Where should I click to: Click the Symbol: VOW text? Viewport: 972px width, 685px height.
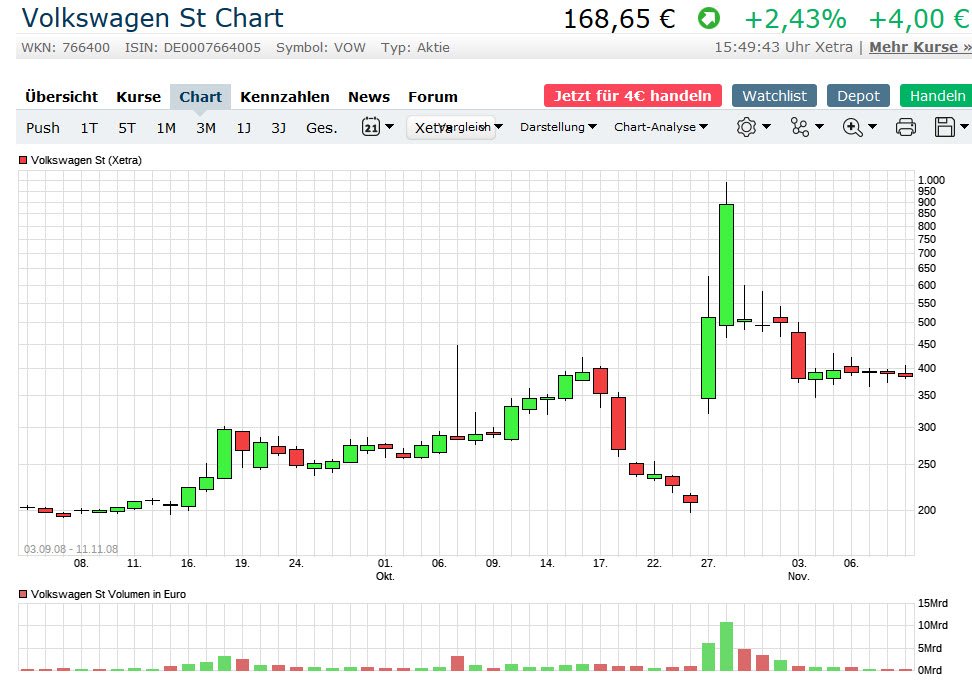[x=320, y=48]
